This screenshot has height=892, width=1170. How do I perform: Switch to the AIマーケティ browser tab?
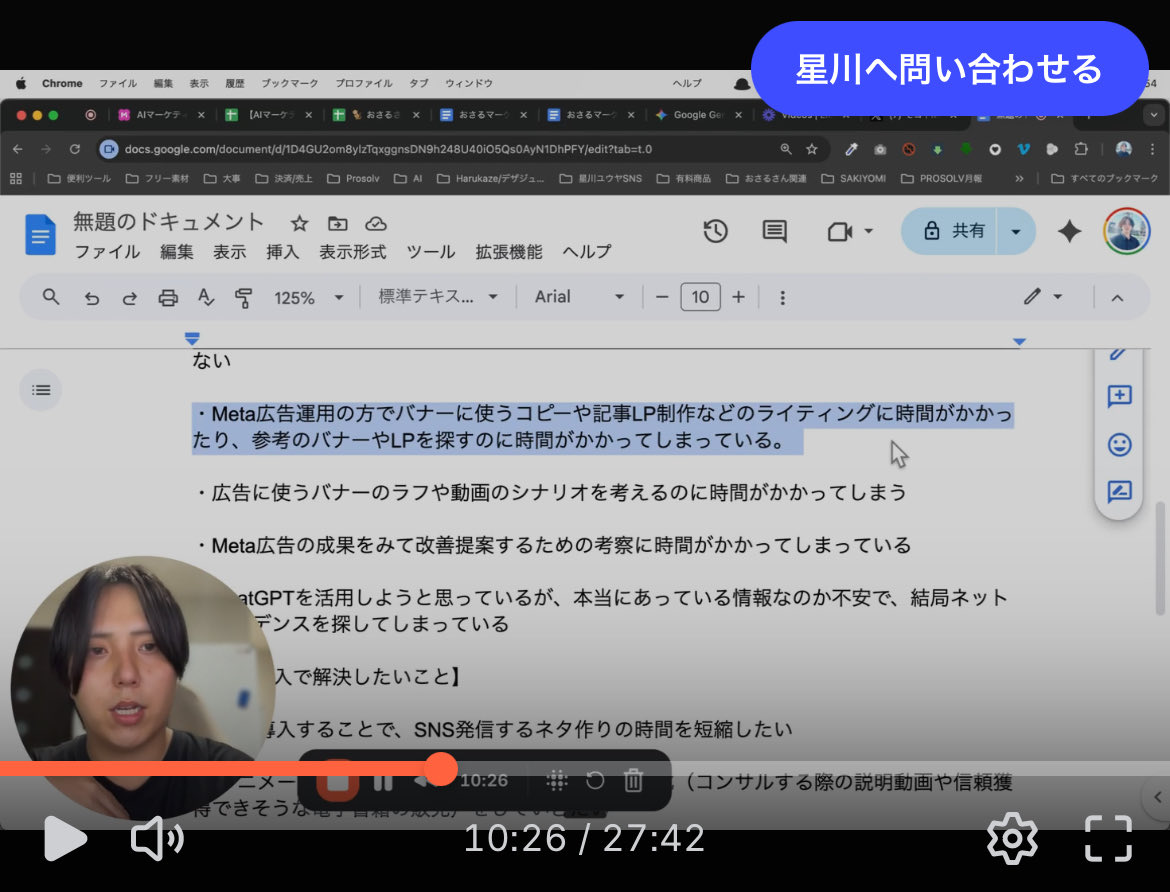coord(161,115)
